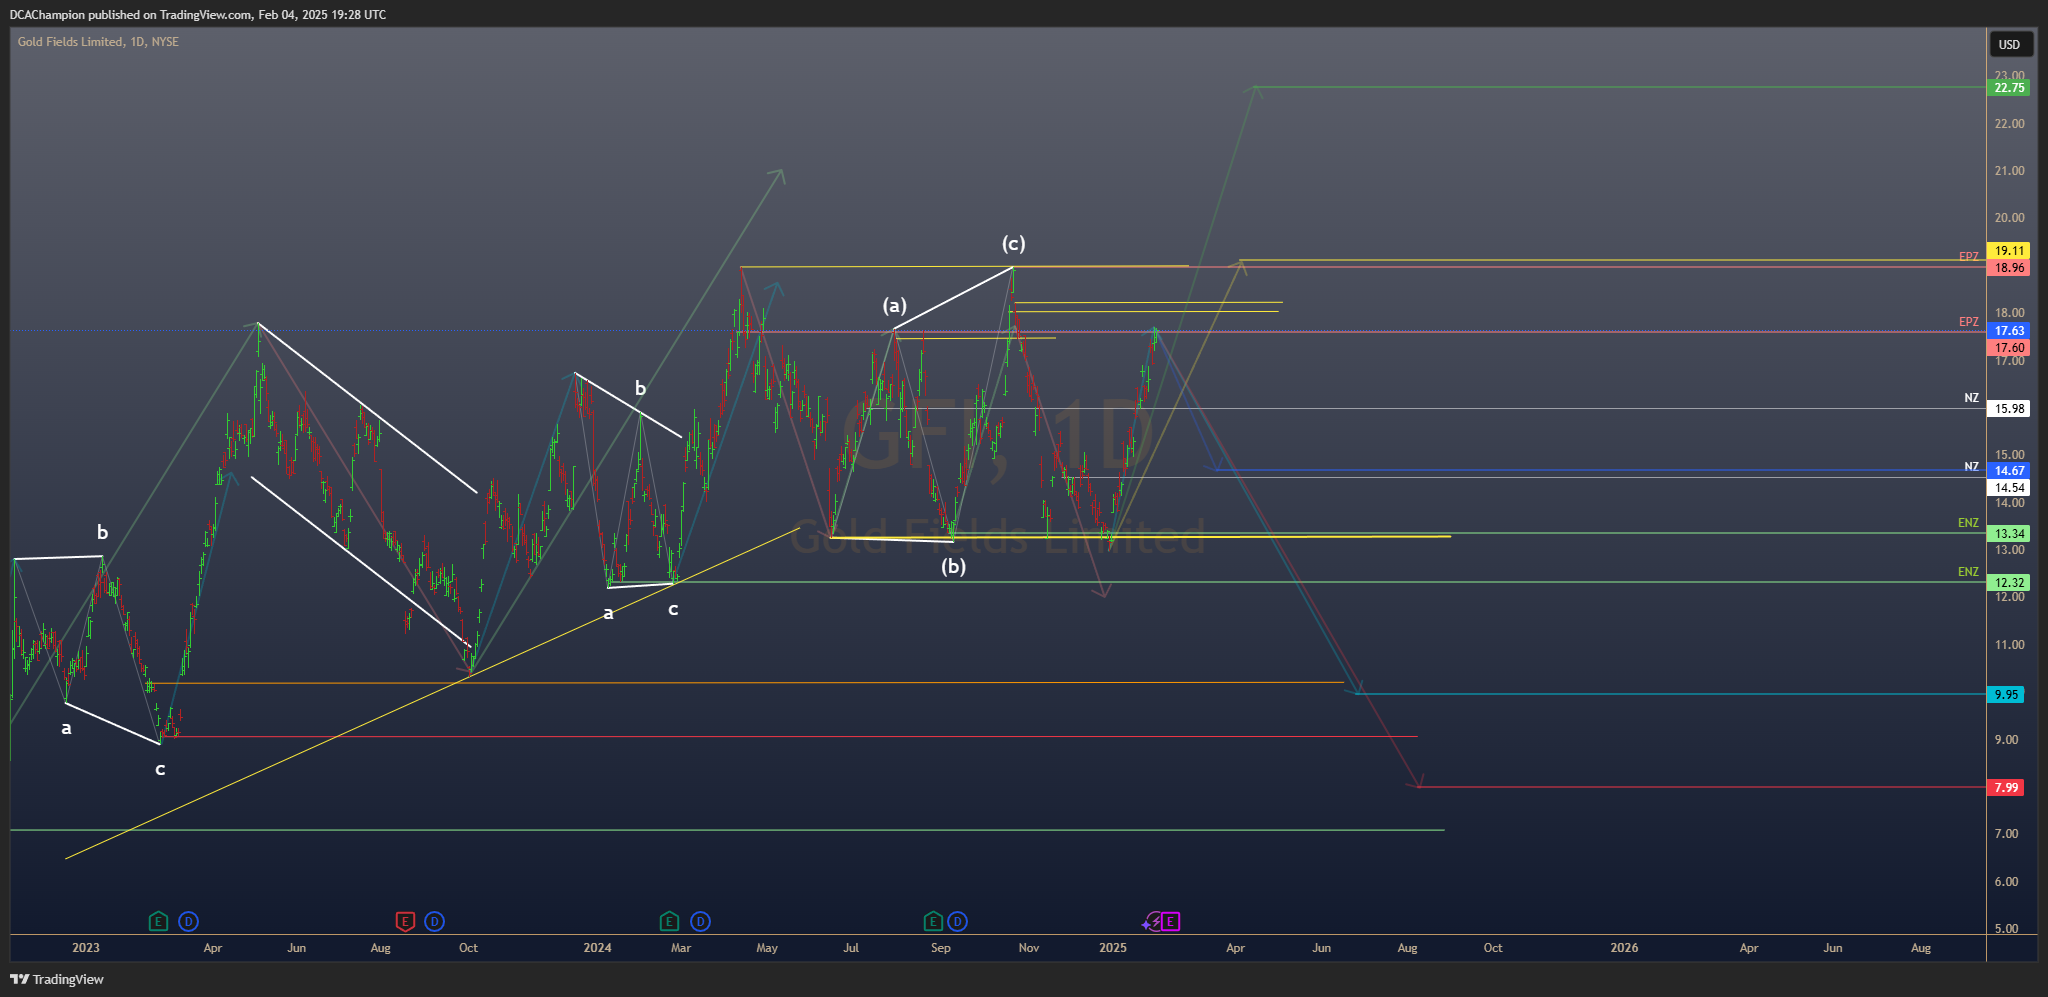
Task: Select the red 7.99 price label
Action: click(x=2006, y=788)
